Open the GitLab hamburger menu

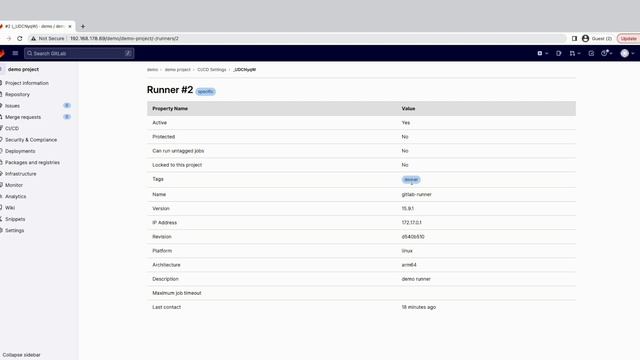coord(15,53)
